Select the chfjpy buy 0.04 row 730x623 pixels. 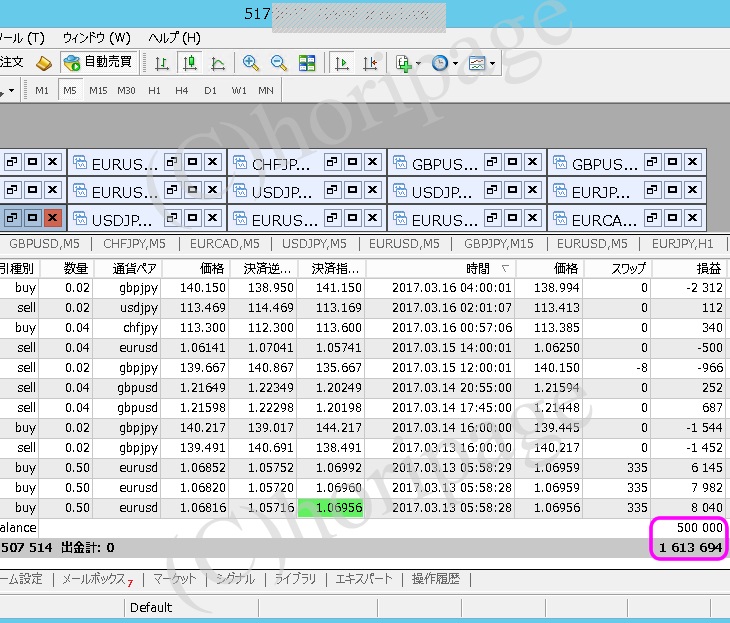(x=363, y=328)
